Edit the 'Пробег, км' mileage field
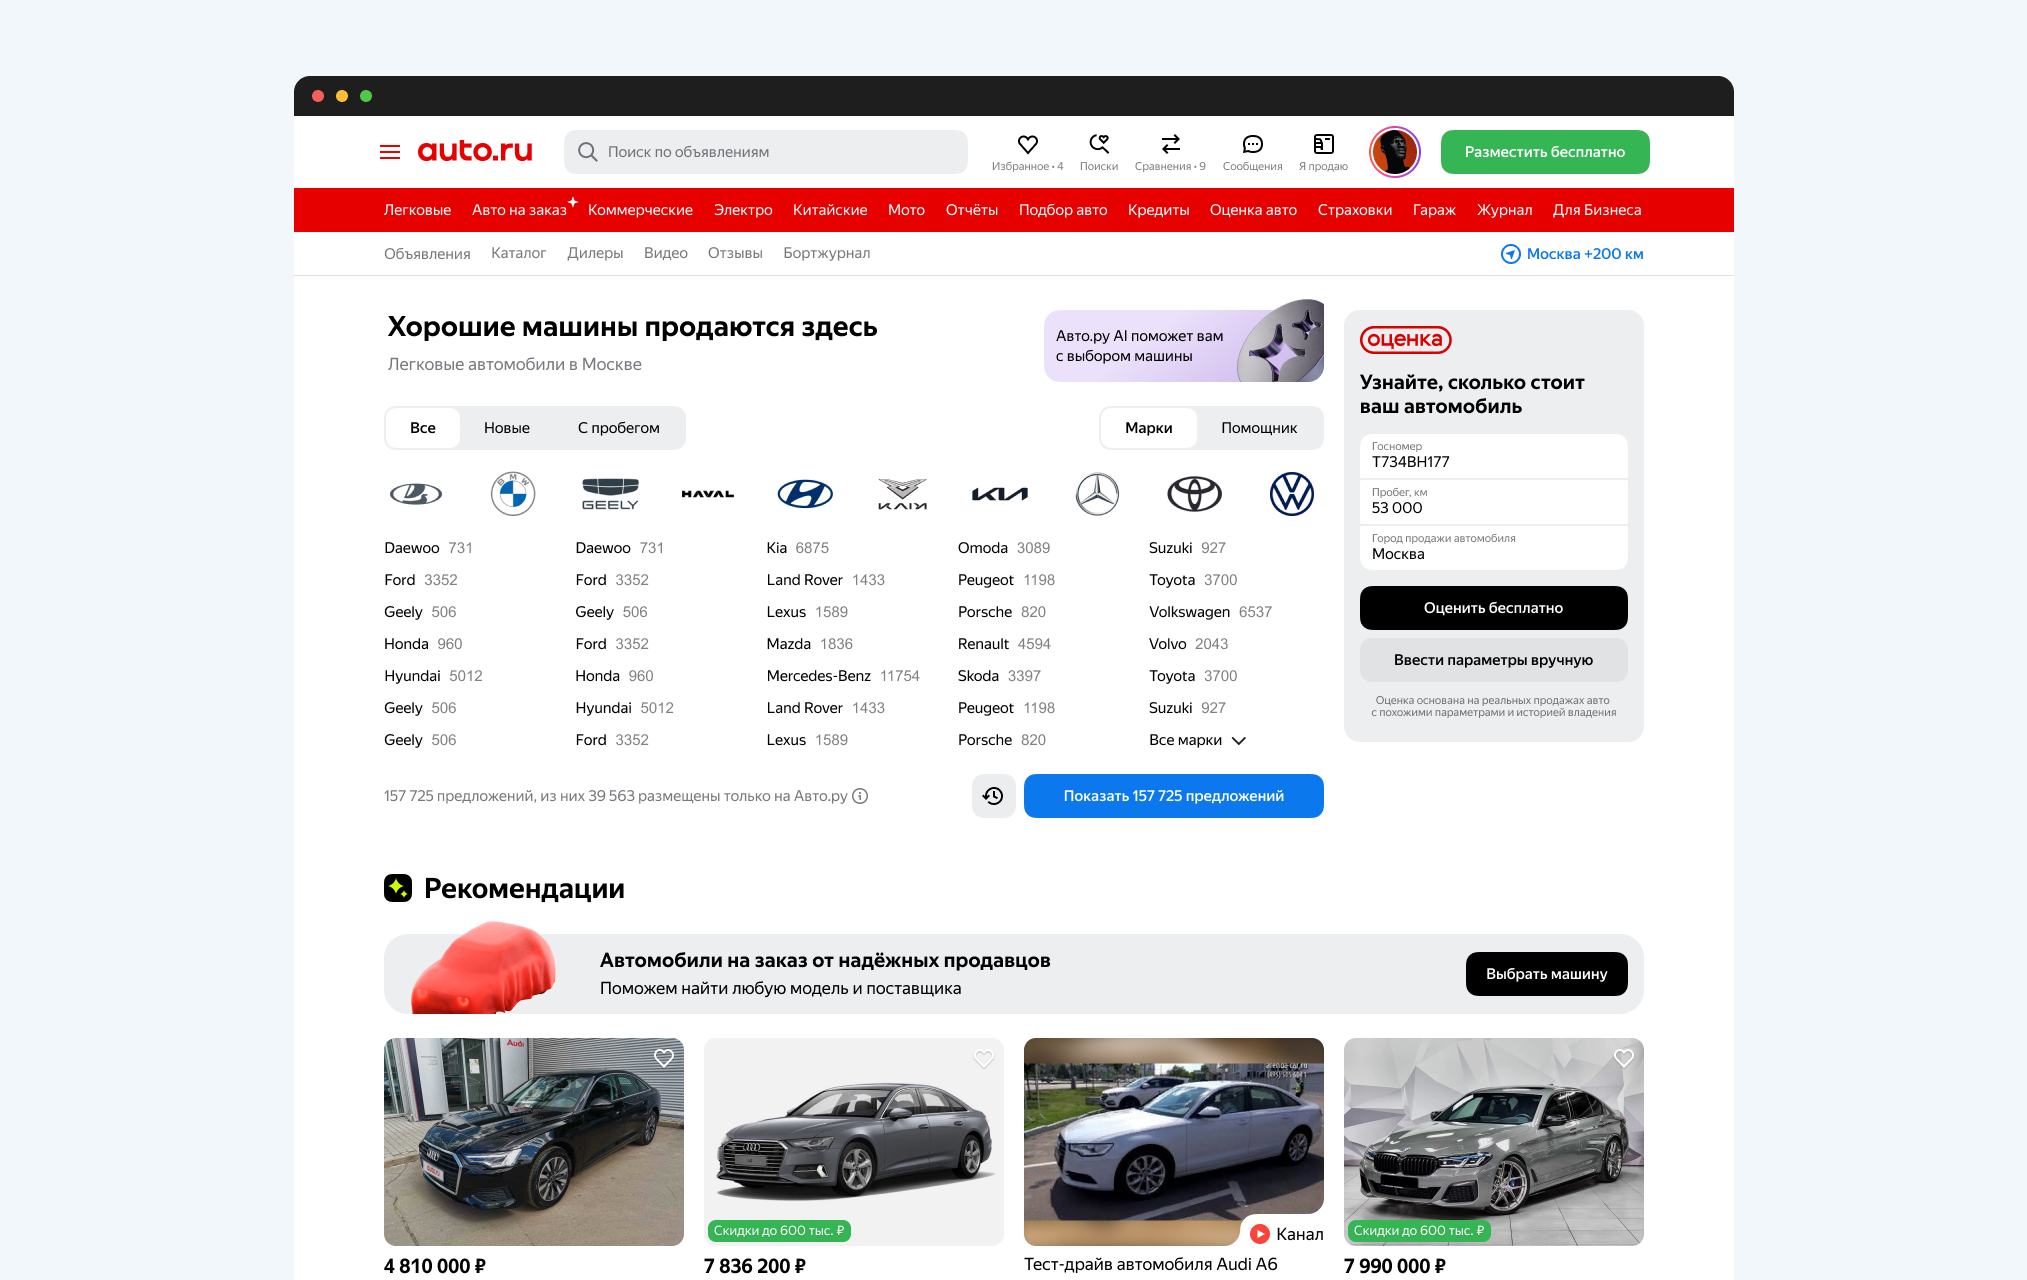Screen dimensions: 2027x1280 [1494, 502]
